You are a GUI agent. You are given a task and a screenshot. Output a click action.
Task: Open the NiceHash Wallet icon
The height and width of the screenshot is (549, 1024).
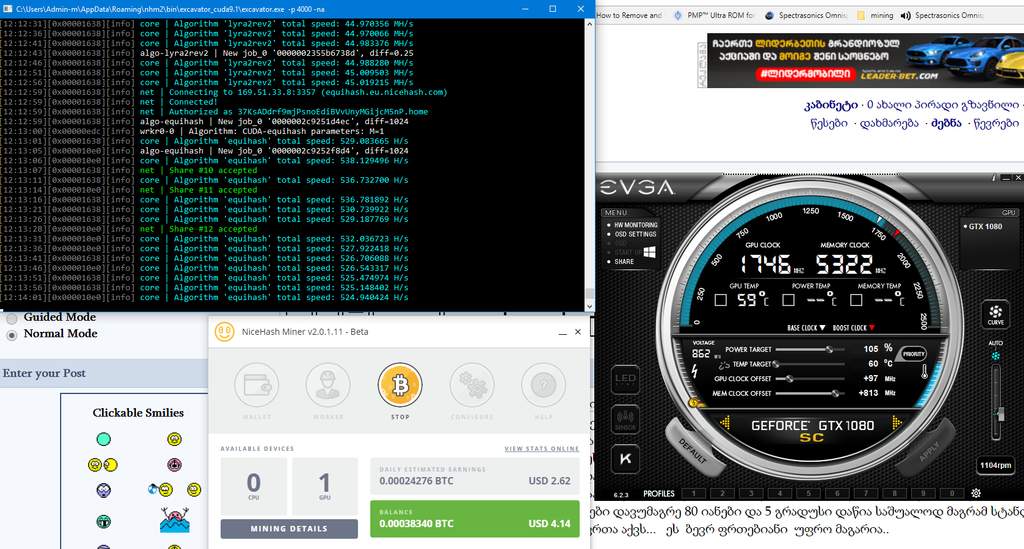tap(257, 385)
